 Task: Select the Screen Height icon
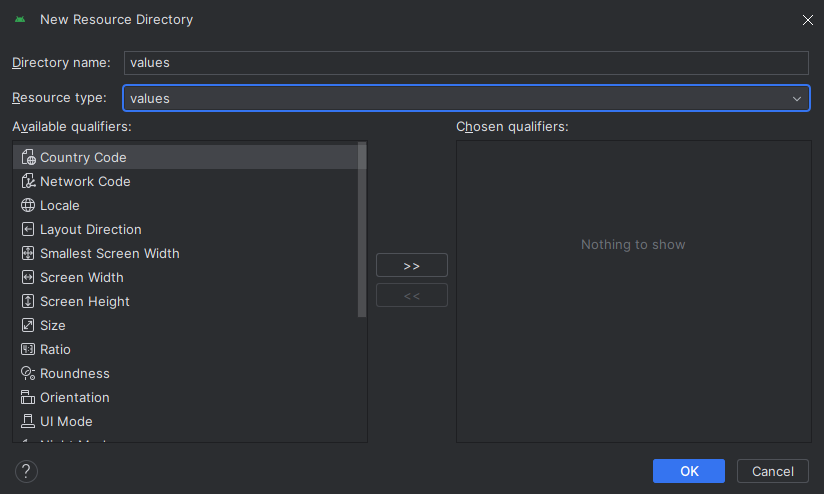click(x=28, y=301)
